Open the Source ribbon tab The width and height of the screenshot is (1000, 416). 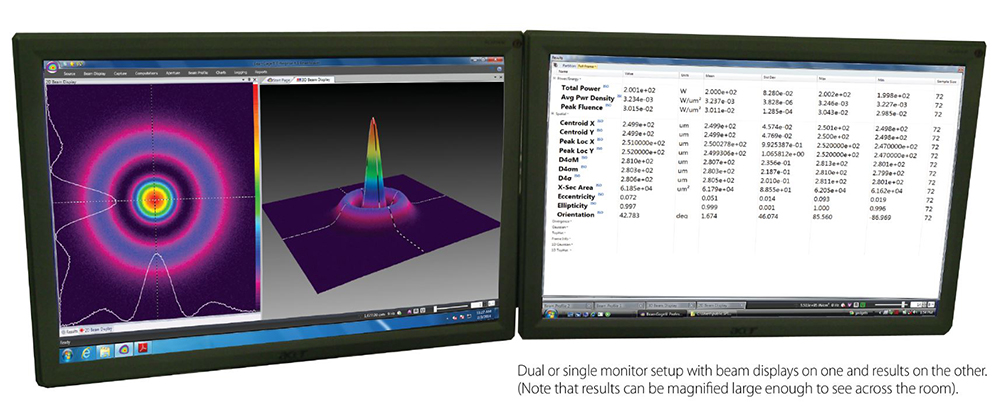[x=70, y=73]
